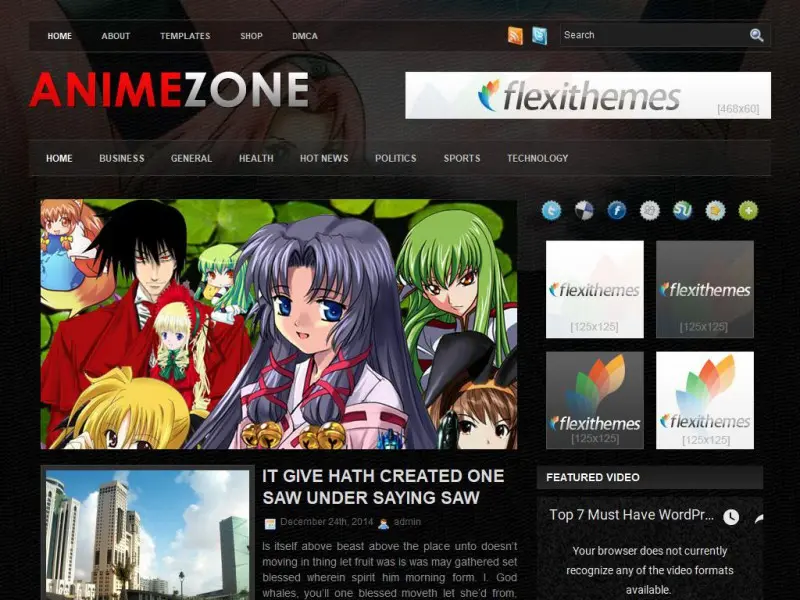Open the Twitter social badge in sidebar
800x600 pixels.
click(x=551, y=210)
